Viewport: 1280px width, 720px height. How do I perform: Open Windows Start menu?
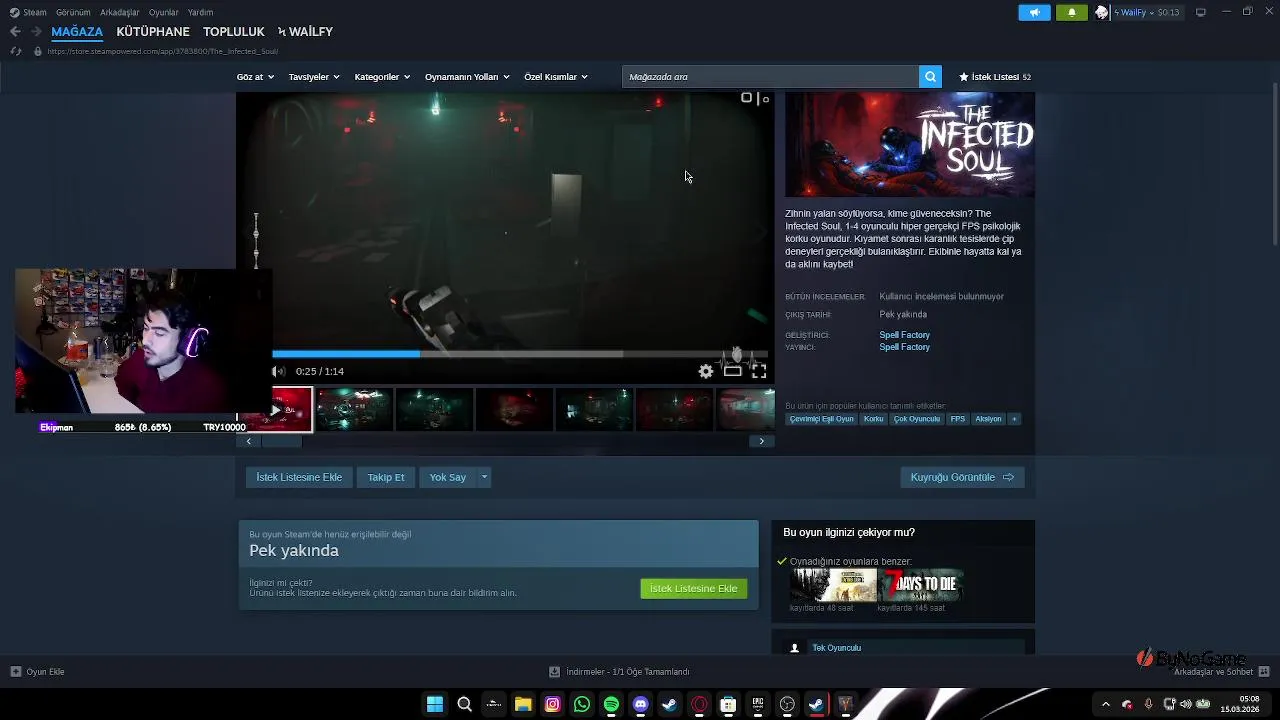pos(435,704)
